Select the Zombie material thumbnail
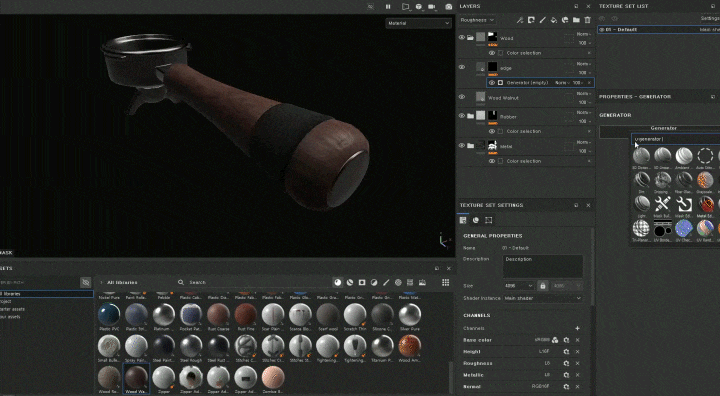This screenshot has width=720, height=396. click(x=273, y=379)
